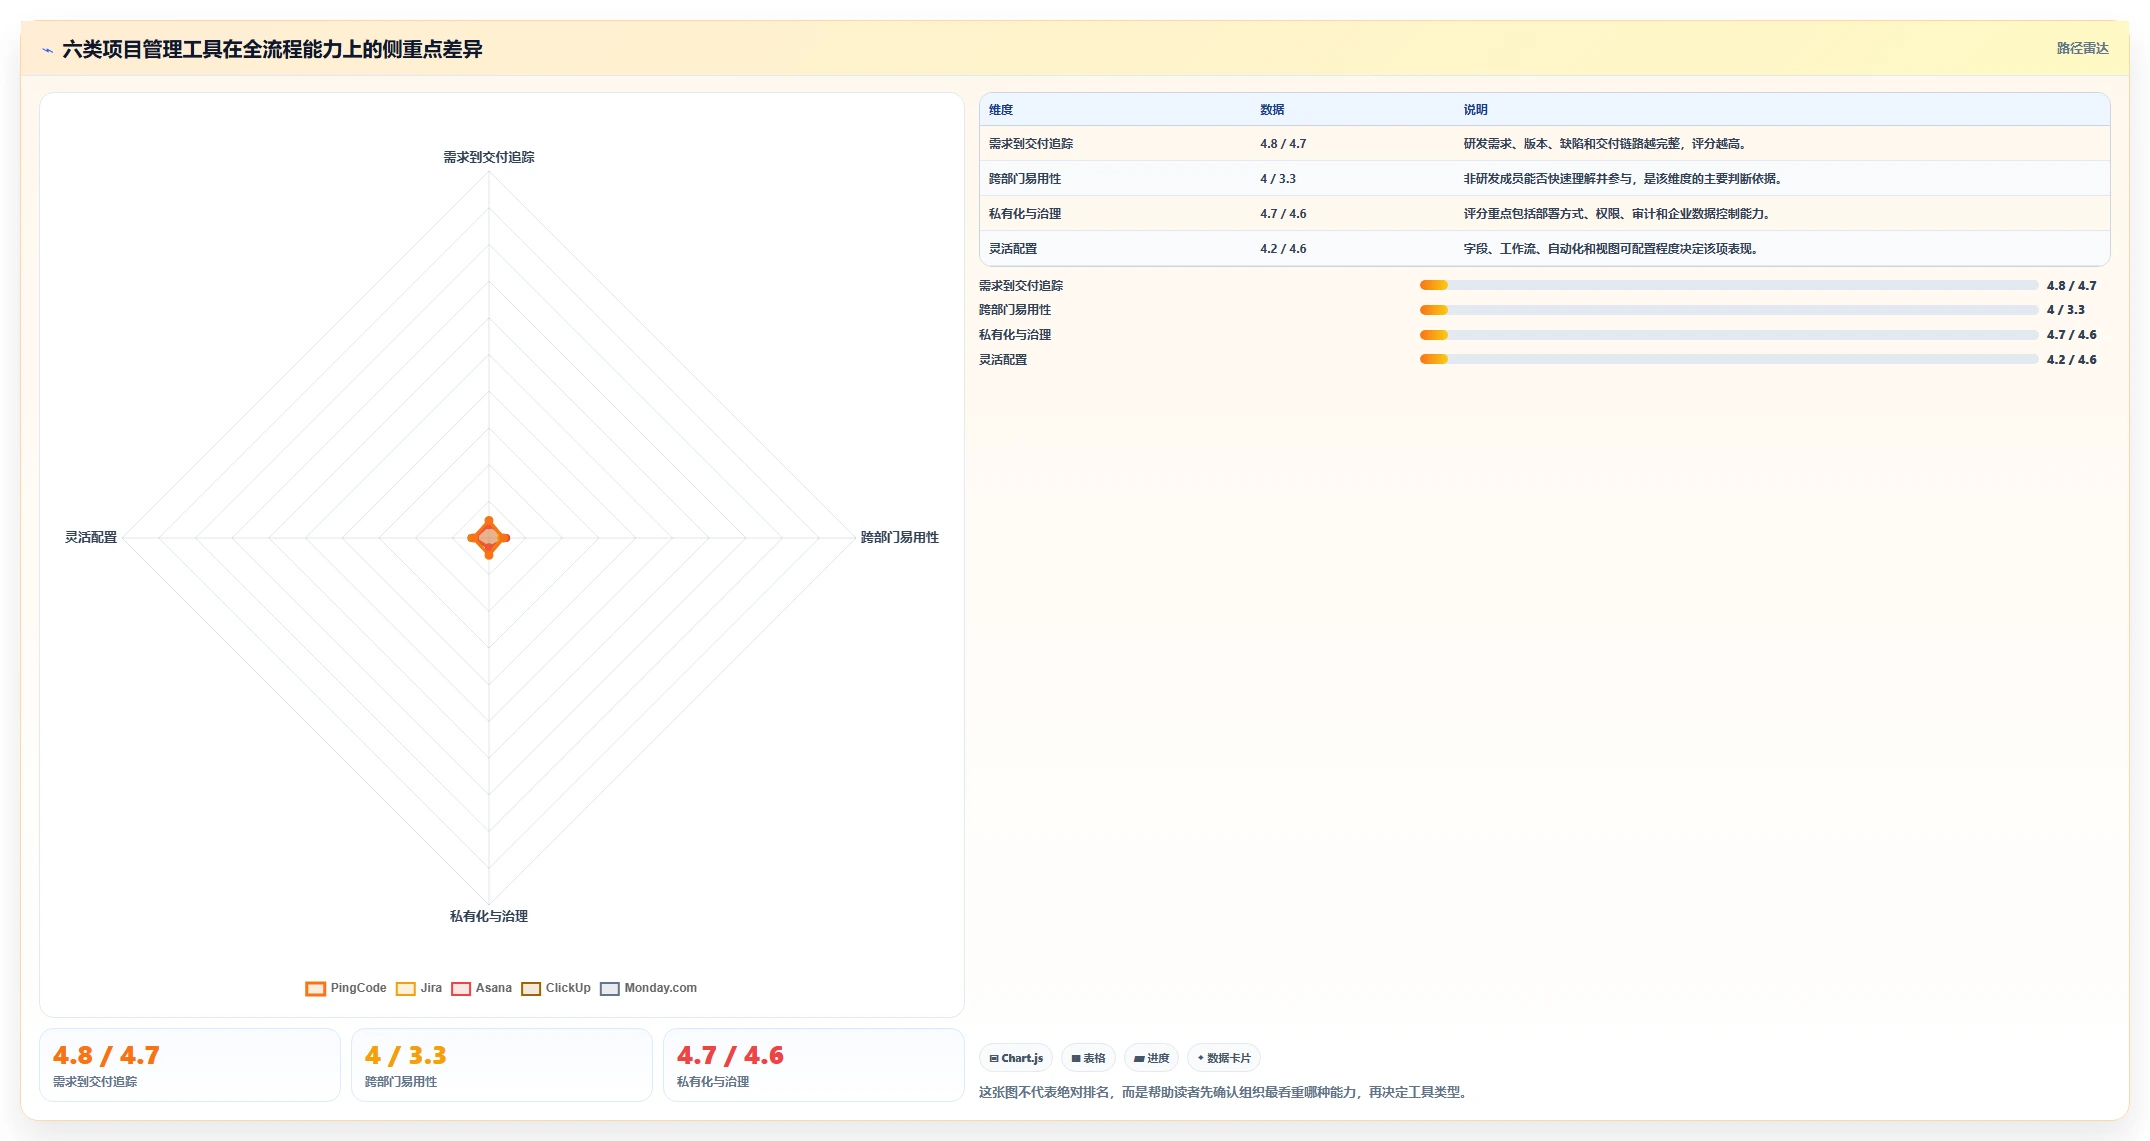
Task: Click the 维度 column header
Action: (1001, 110)
